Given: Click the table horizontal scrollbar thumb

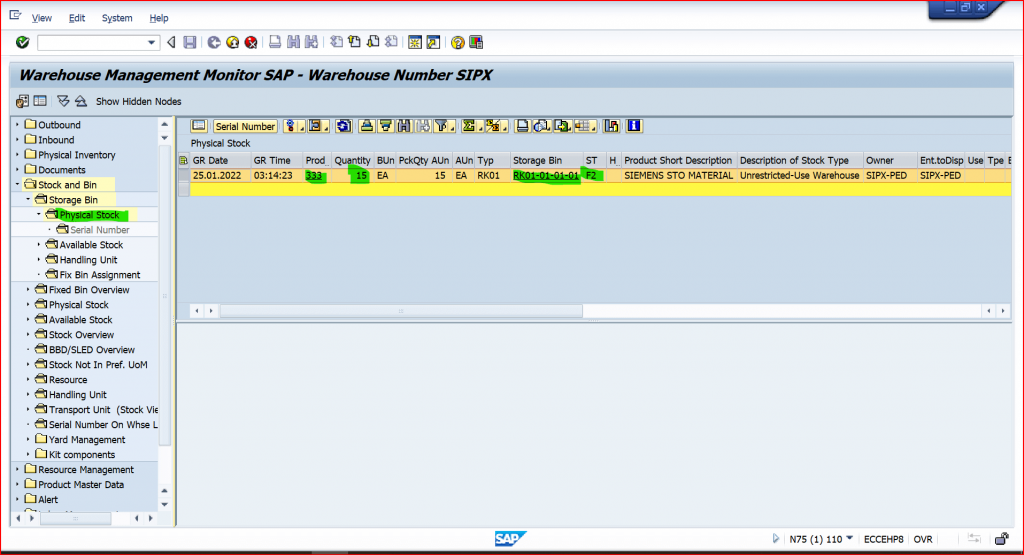Looking at the screenshot, I should [x=401, y=311].
